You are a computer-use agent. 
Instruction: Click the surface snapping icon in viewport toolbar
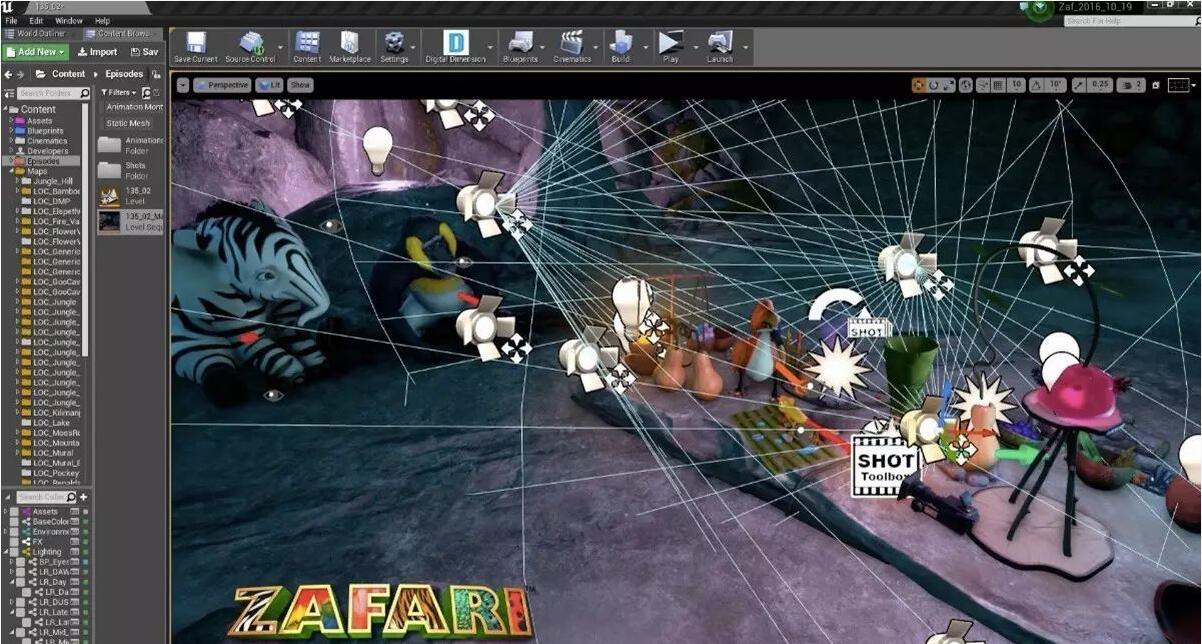pos(983,85)
